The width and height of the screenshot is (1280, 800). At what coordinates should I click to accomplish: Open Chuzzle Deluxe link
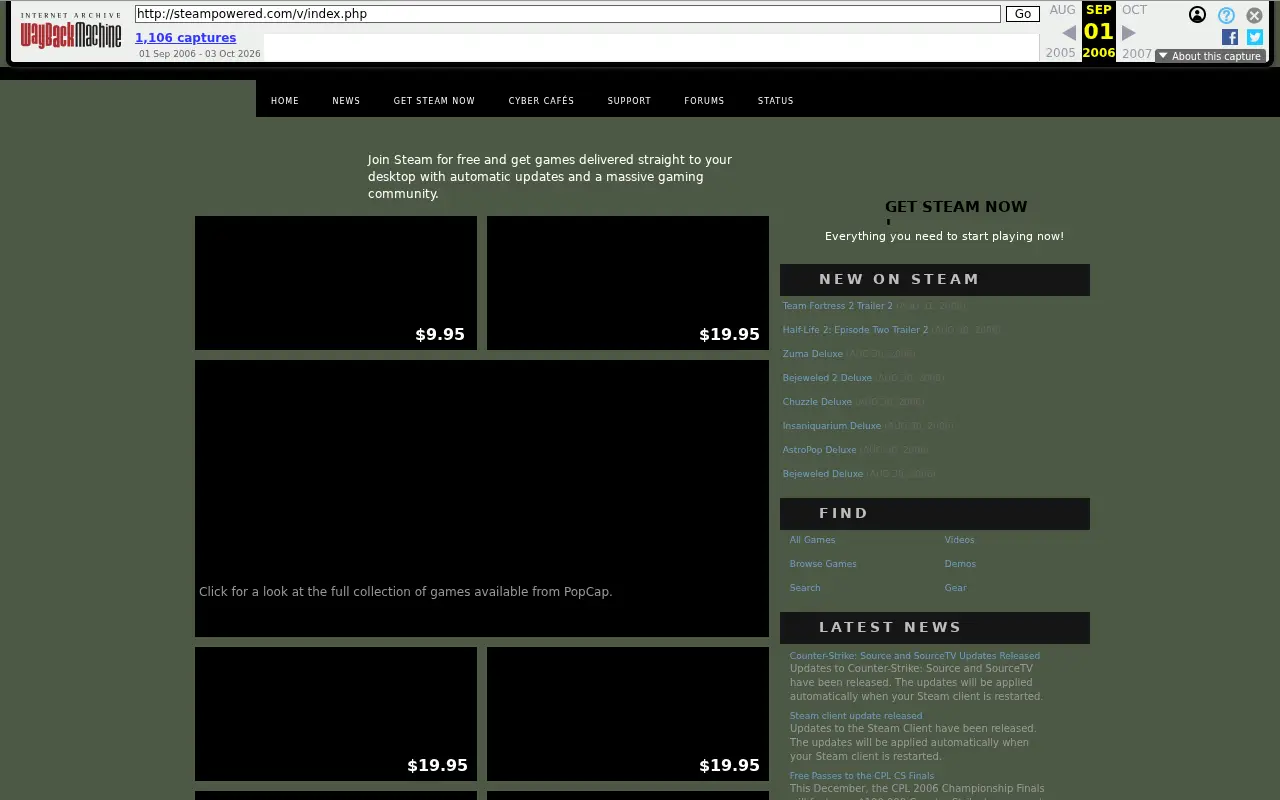click(817, 402)
